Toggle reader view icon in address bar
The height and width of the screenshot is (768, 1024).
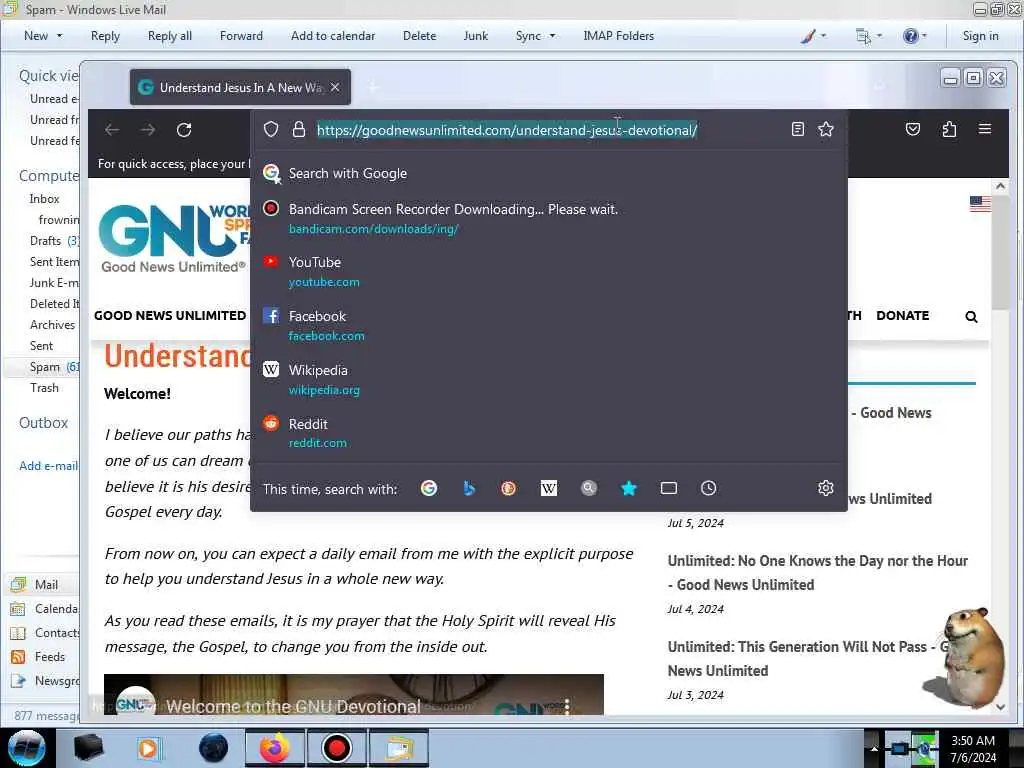[797, 129]
